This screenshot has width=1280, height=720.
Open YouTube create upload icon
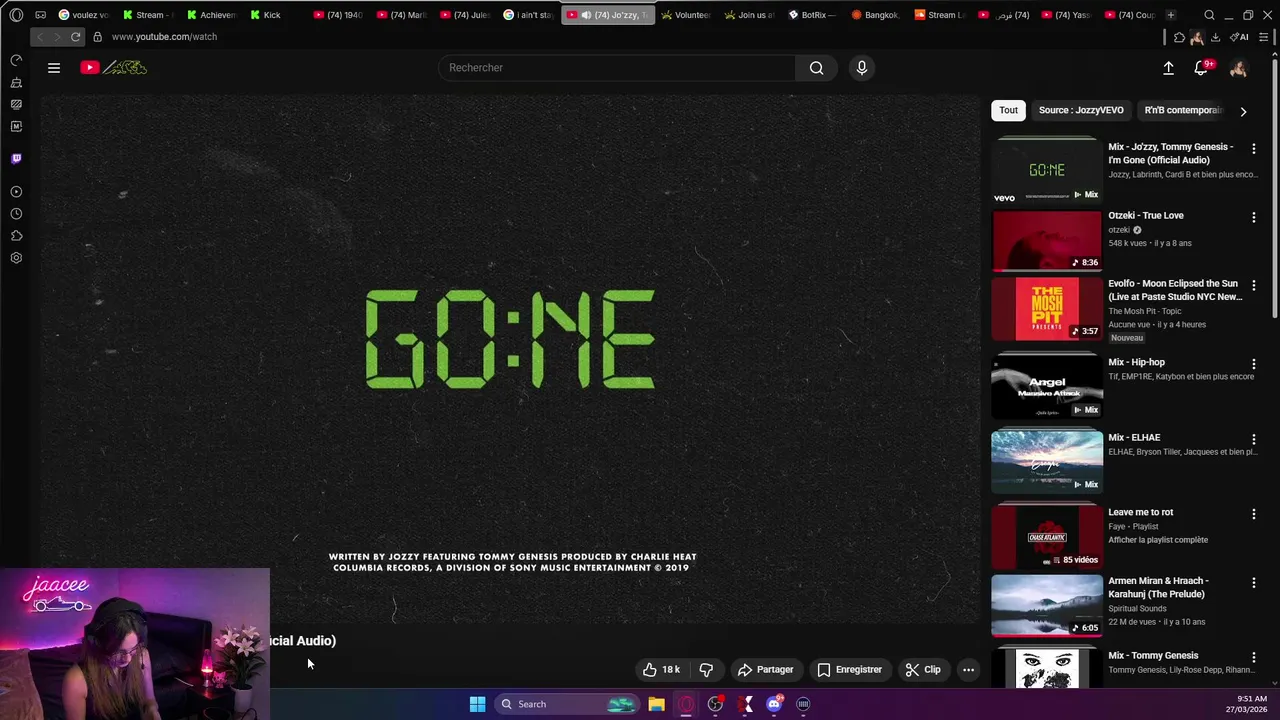(x=1168, y=68)
